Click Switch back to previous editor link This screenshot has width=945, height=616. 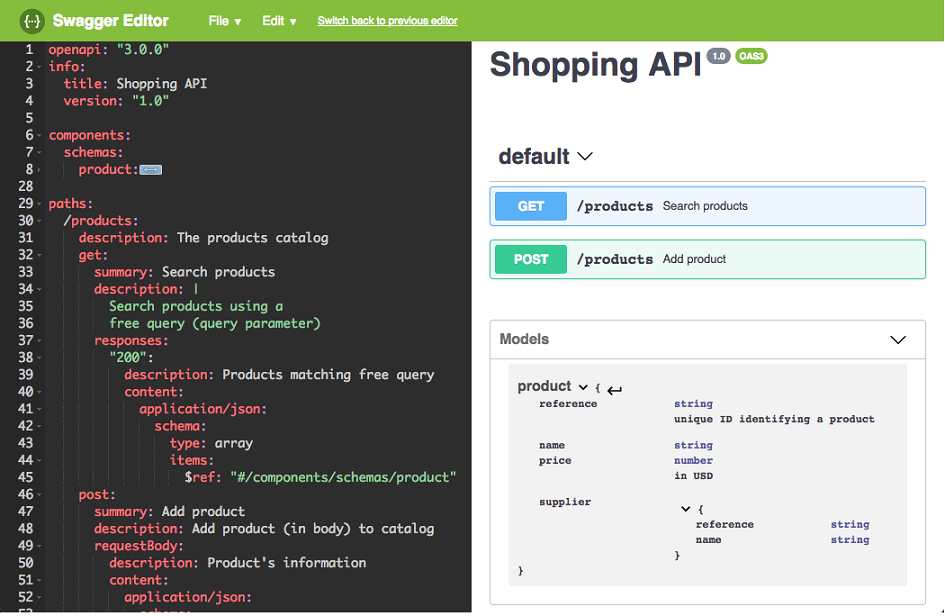[x=387, y=21]
